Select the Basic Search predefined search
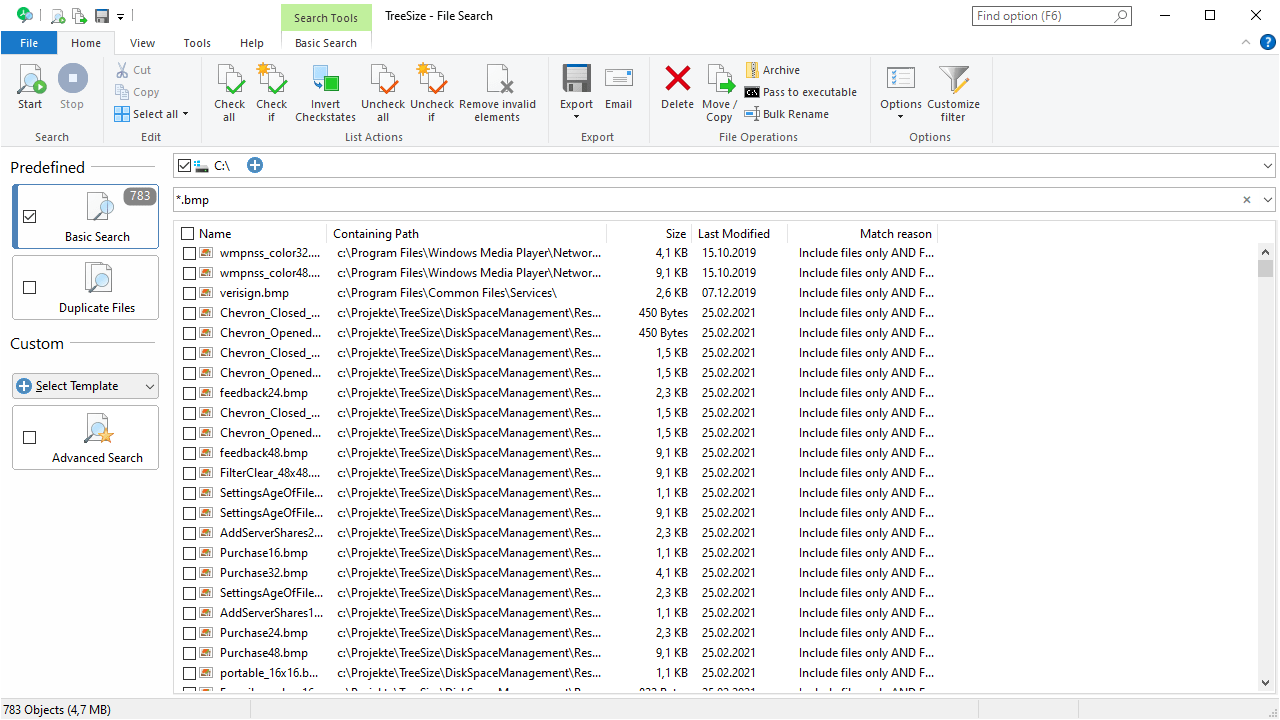 coord(86,216)
